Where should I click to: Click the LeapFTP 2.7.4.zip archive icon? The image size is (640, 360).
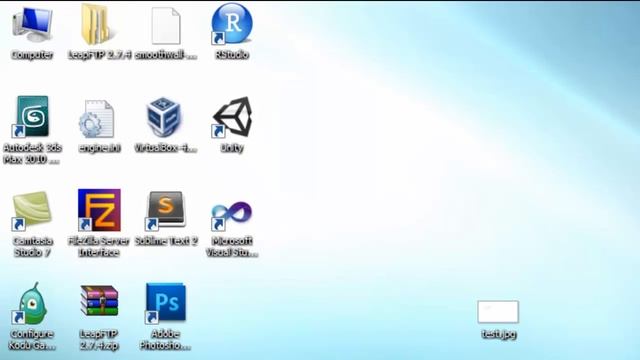click(99, 301)
